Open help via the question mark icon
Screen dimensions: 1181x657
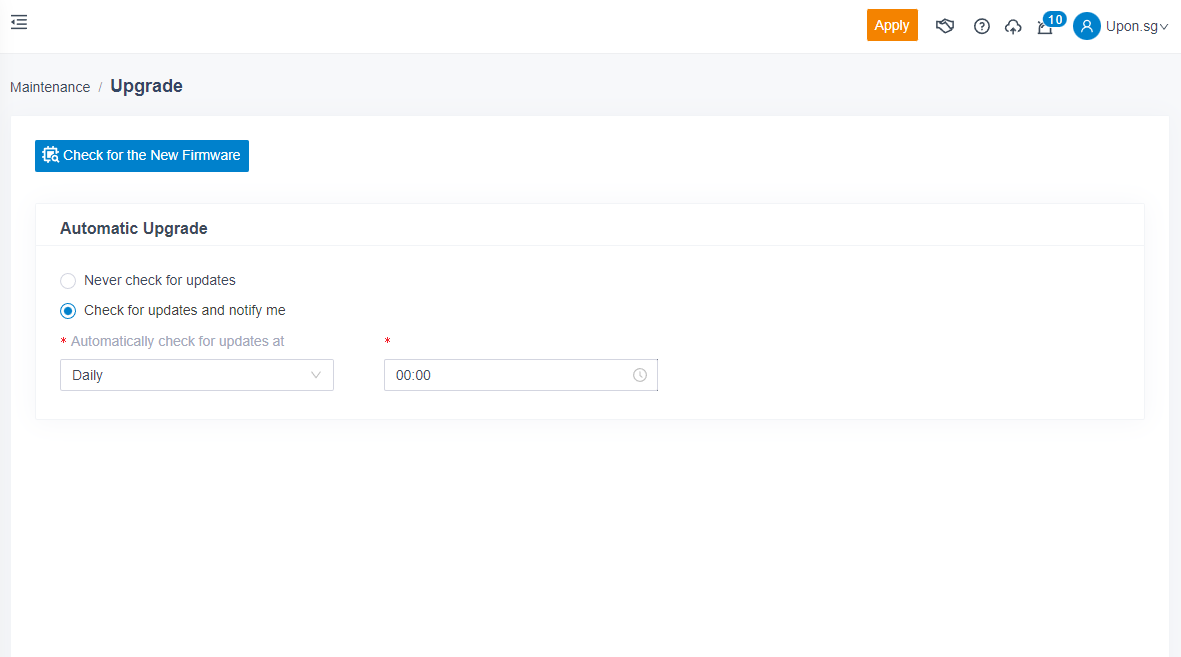coord(982,26)
